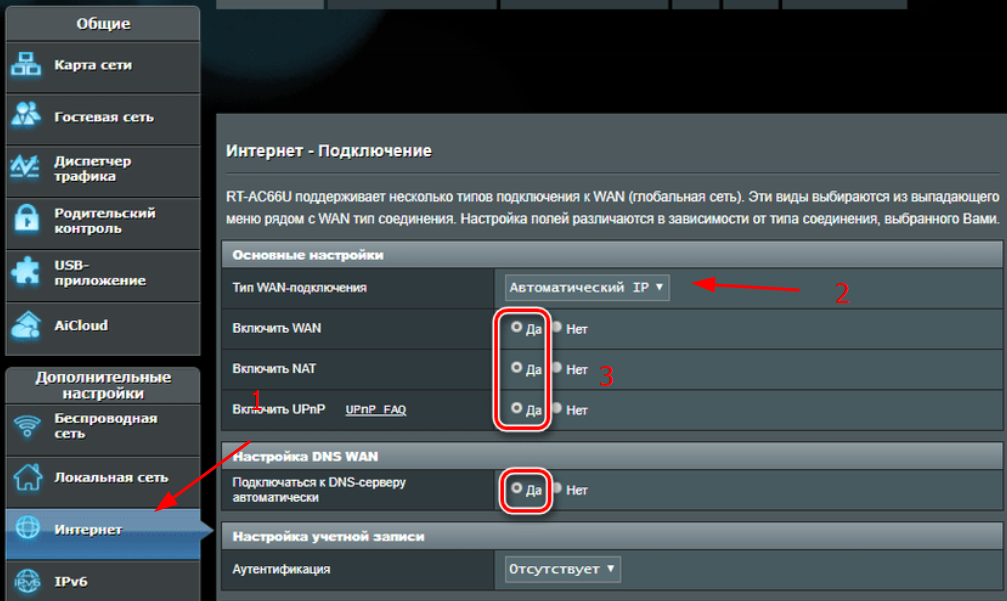Viewport: 1007px width, 601px height.
Task: Click the Основные настройки section header
Action: (x=611, y=255)
